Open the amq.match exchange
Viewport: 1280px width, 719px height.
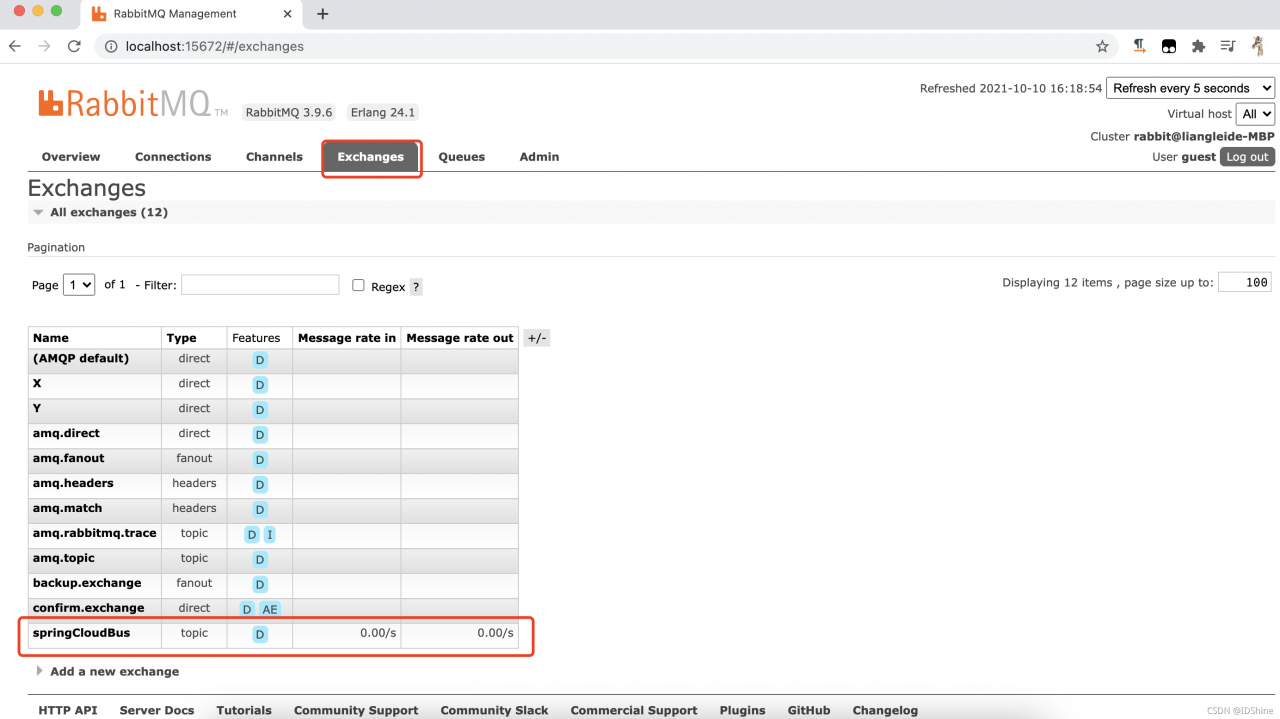67,508
